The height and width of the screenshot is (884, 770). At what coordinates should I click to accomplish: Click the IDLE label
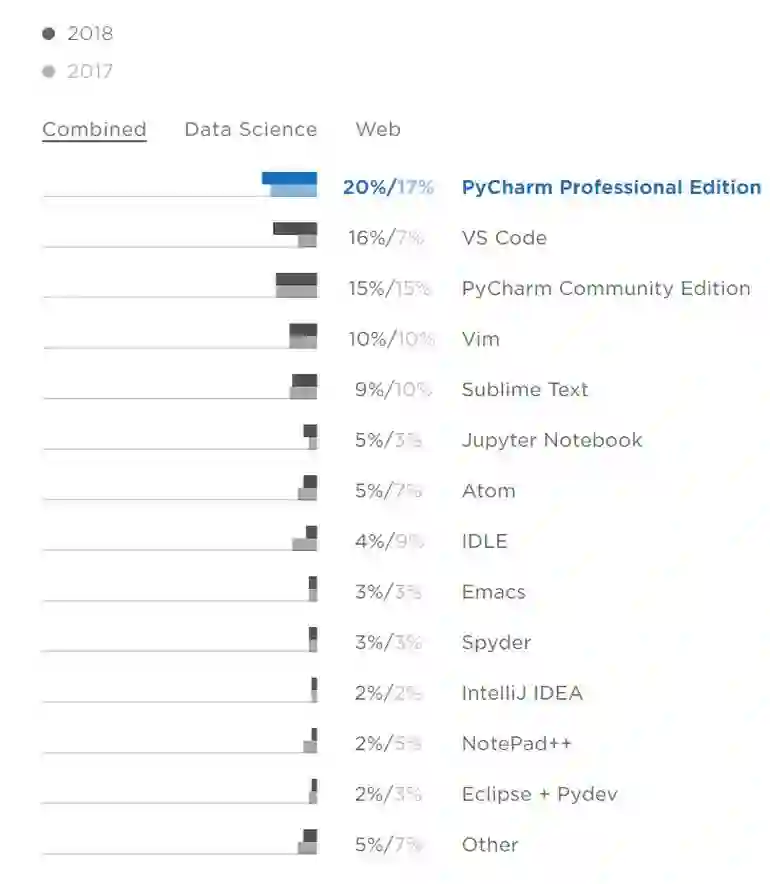coord(484,541)
